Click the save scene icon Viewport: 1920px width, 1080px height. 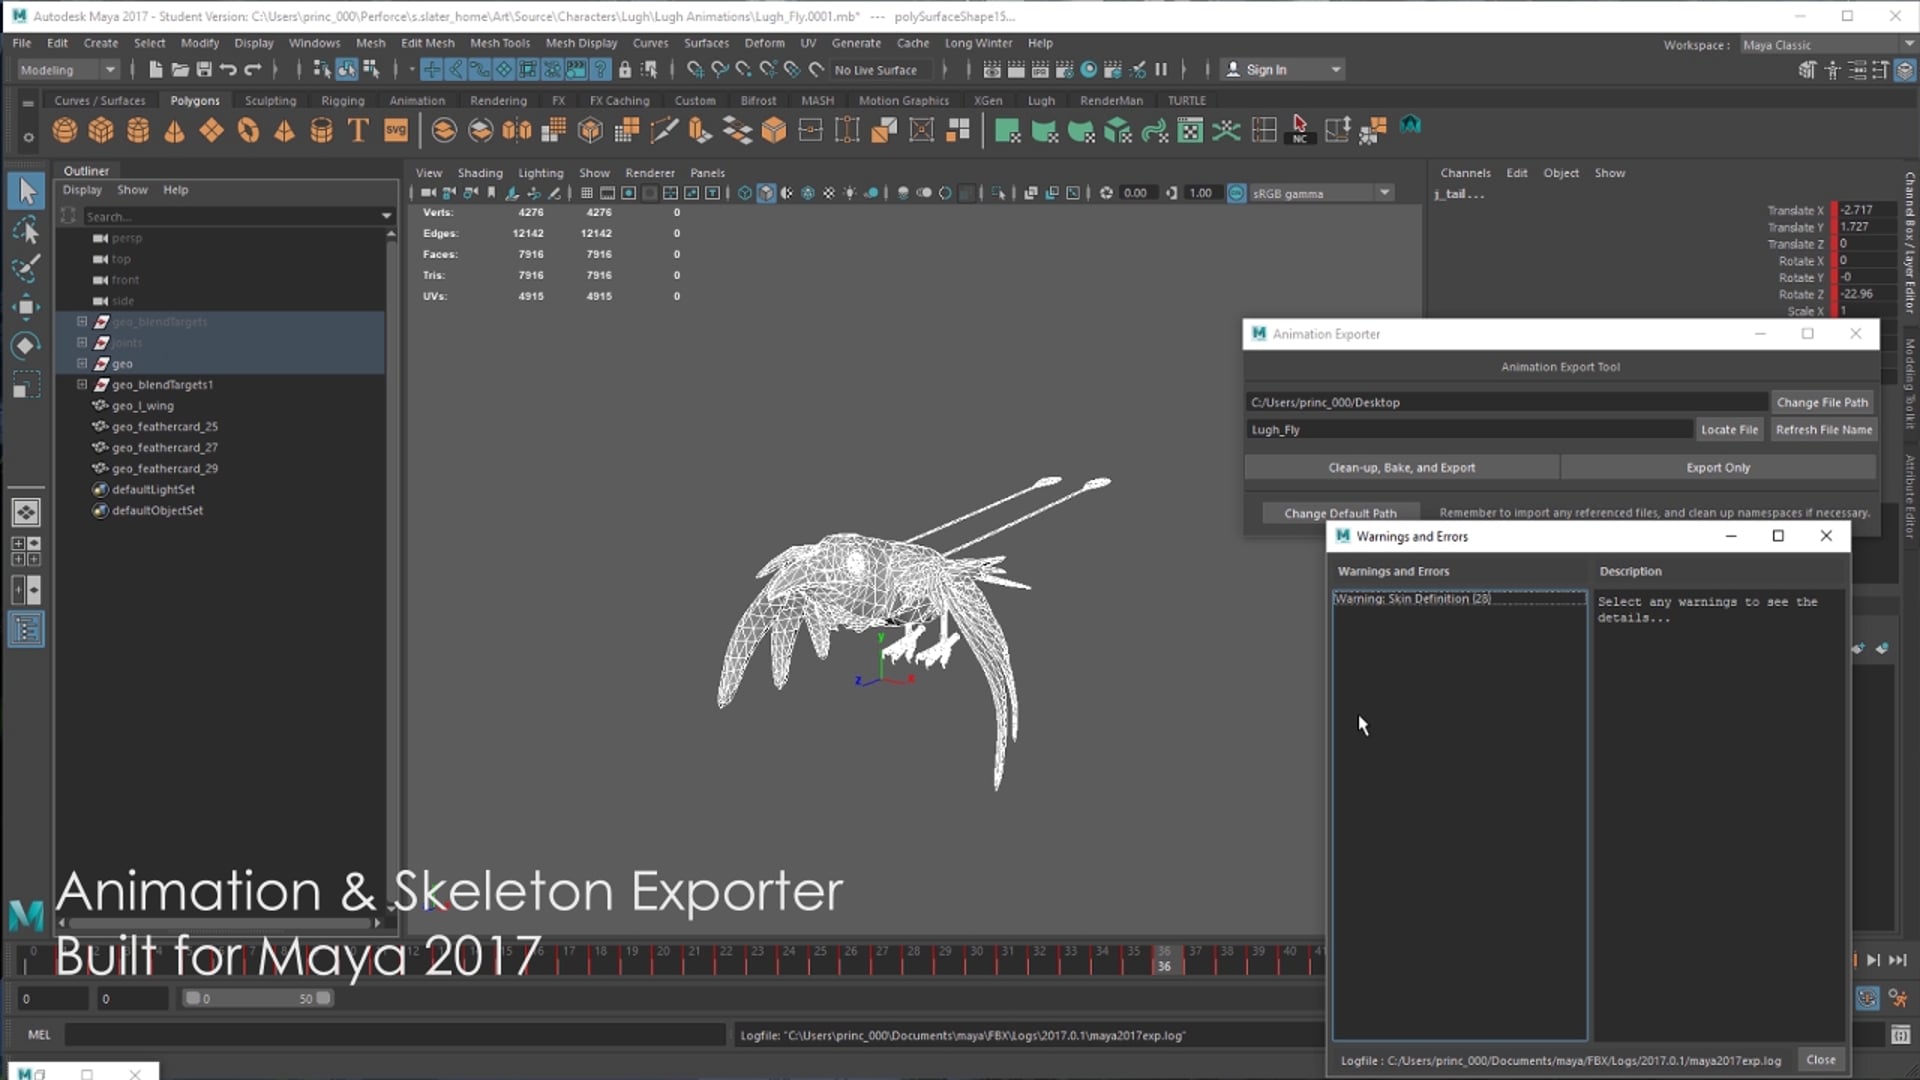tap(204, 69)
